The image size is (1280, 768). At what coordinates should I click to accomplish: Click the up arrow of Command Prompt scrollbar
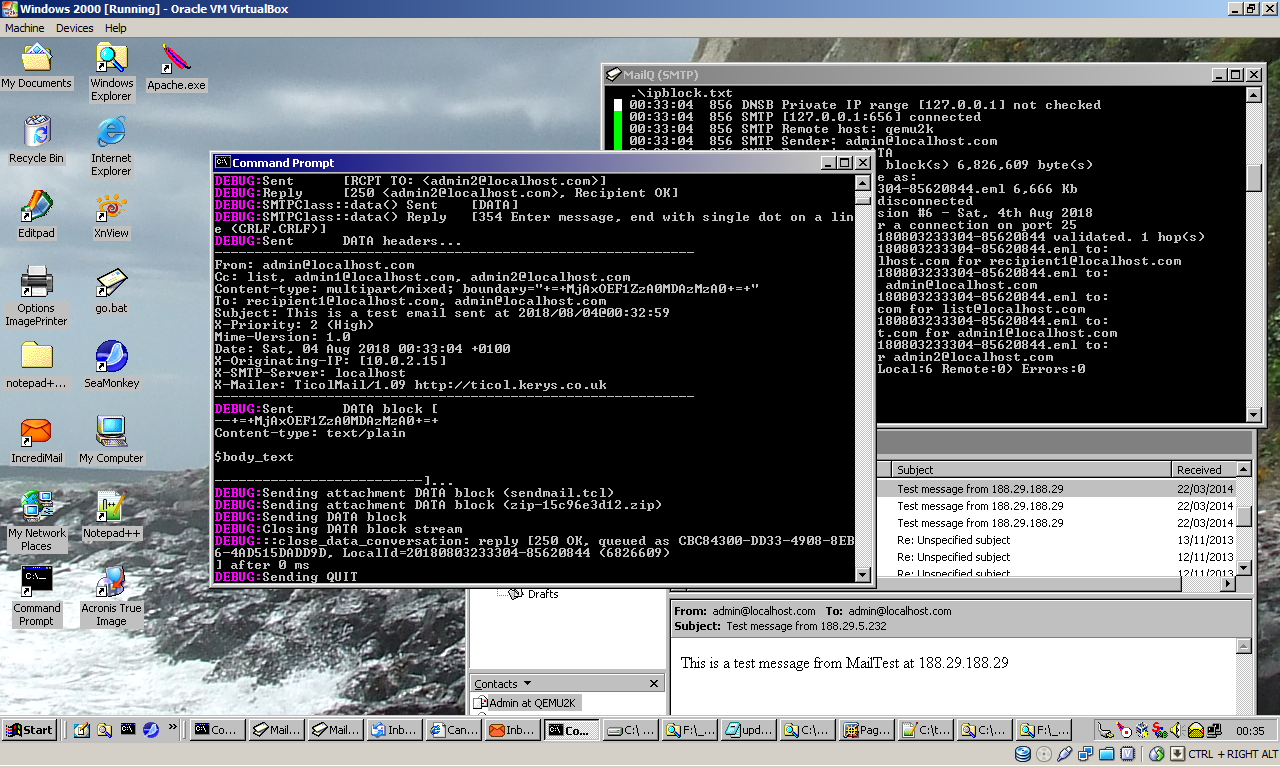tap(862, 183)
